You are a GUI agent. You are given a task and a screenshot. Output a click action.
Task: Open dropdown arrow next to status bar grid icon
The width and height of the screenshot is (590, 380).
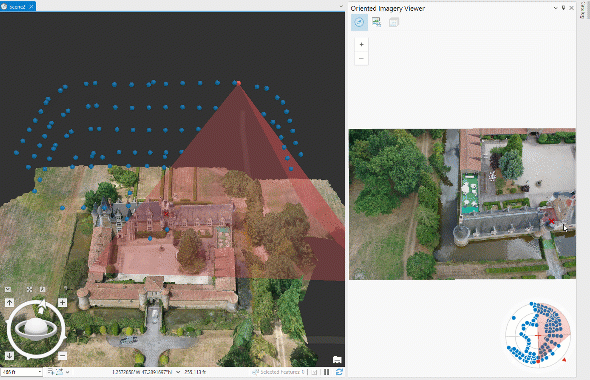pos(67,372)
